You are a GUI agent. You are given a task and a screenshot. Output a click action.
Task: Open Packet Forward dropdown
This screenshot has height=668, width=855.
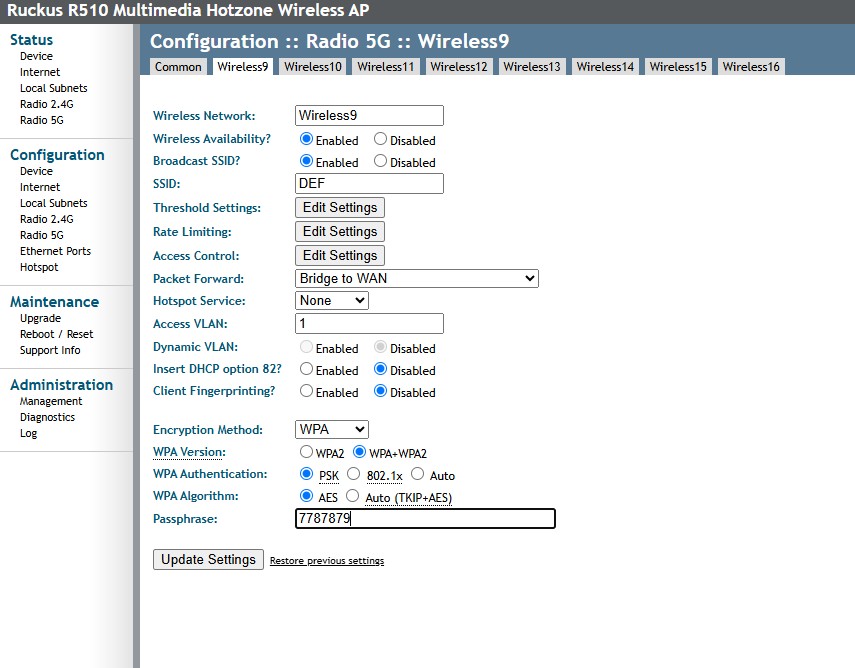(x=417, y=279)
